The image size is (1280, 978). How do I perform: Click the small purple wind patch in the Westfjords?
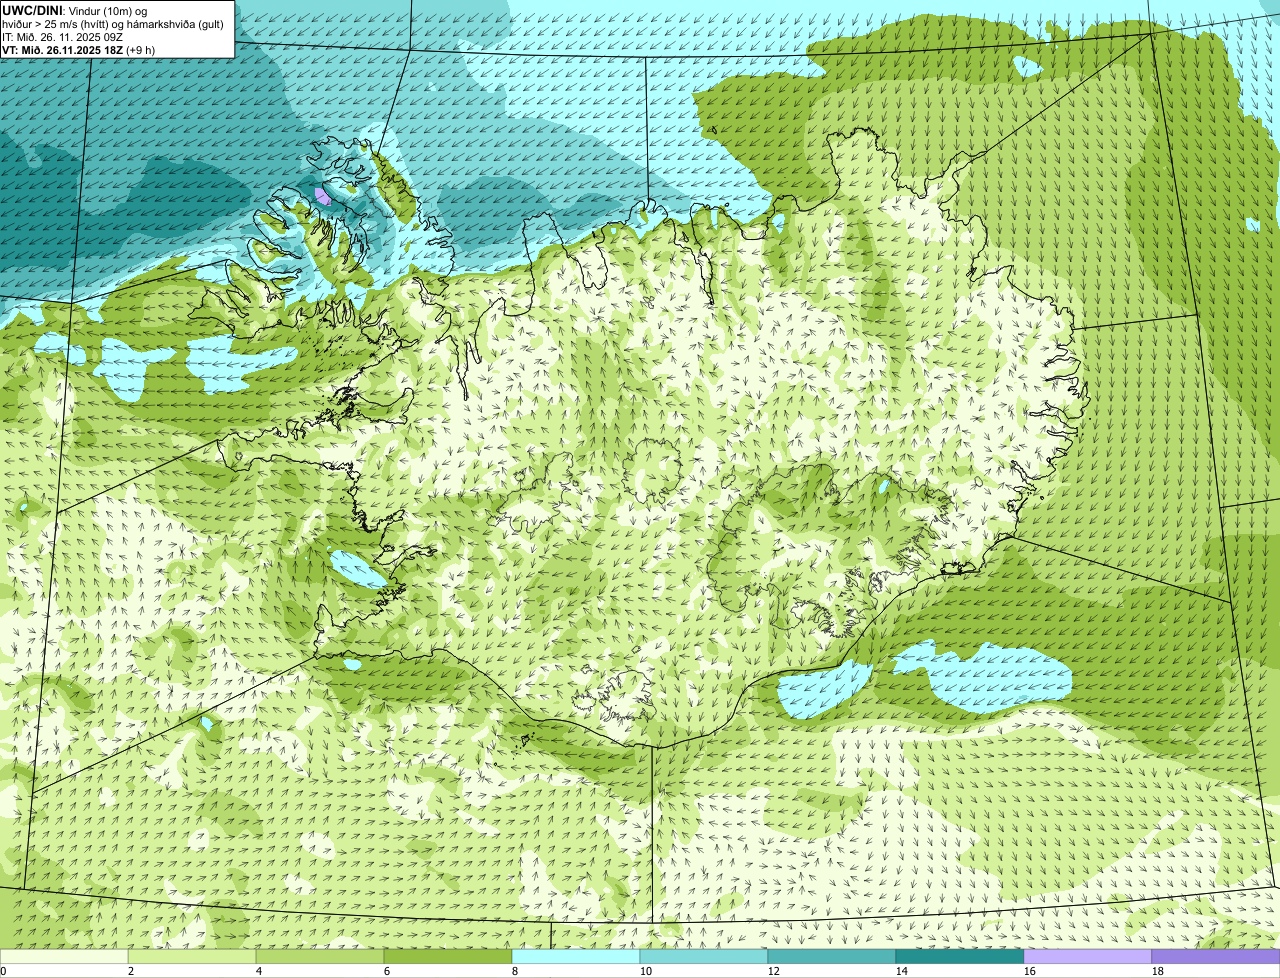click(x=322, y=195)
